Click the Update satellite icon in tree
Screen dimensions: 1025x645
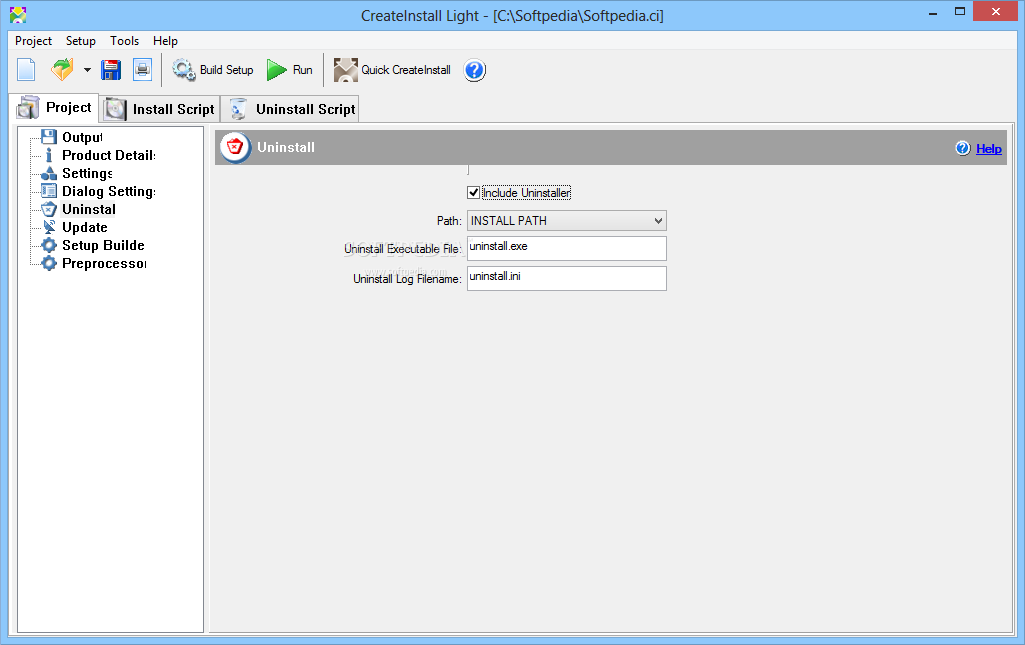click(x=49, y=227)
